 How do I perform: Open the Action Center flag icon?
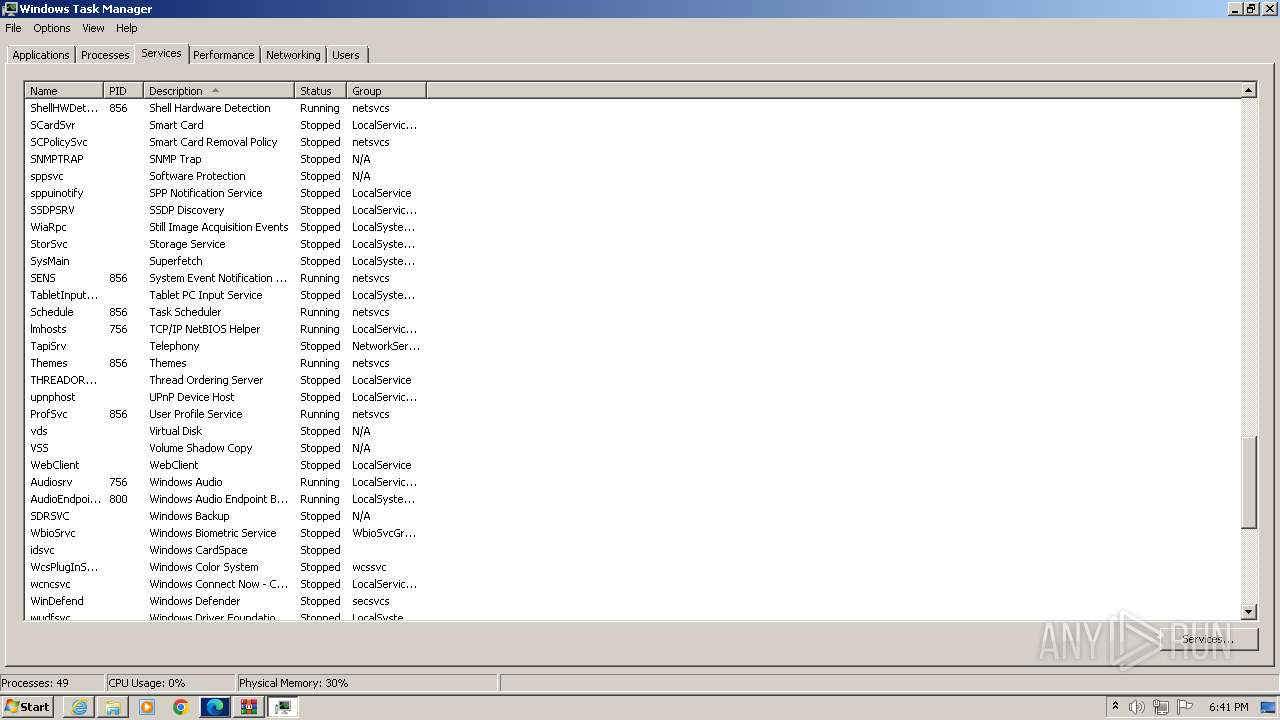(x=1184, y=707)
